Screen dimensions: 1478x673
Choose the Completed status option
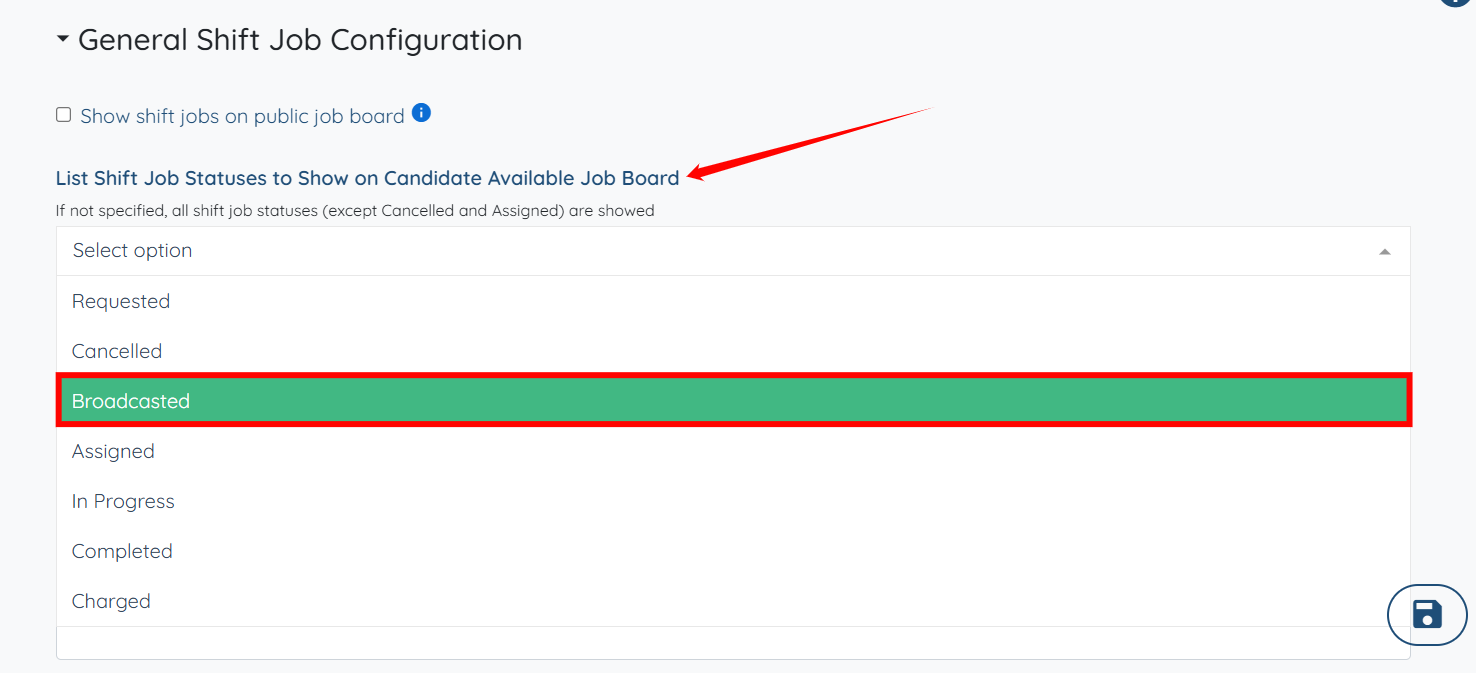pos(122,551)
